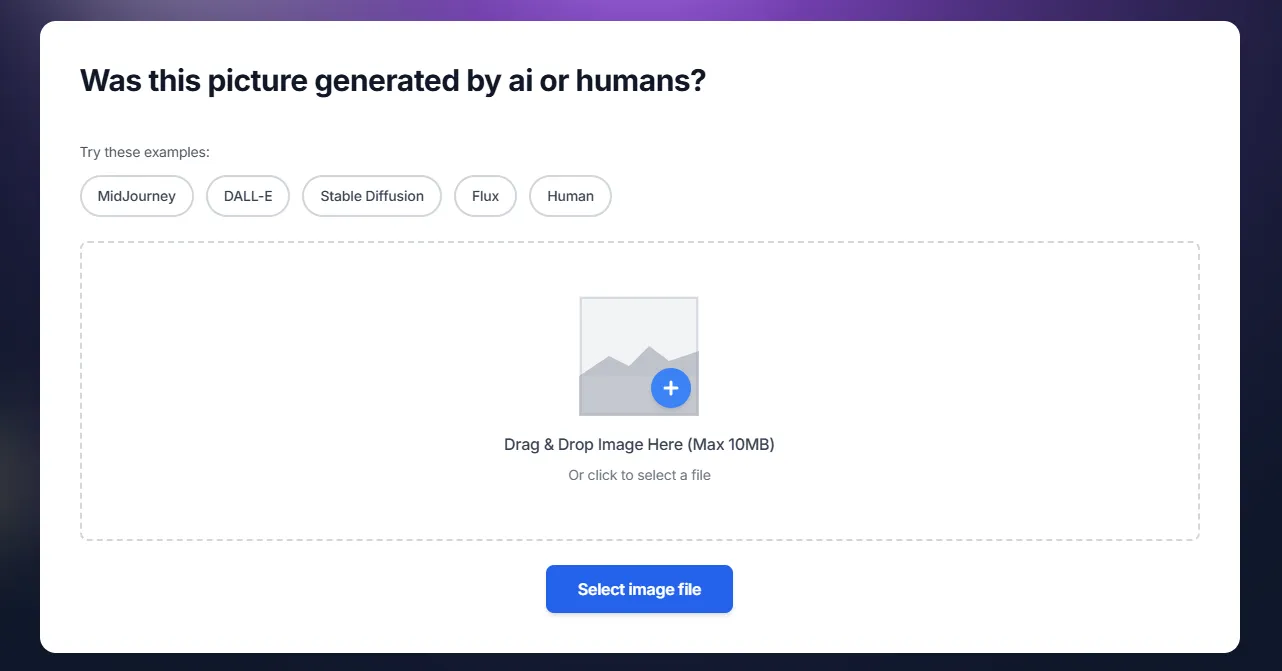This screenshot has height=671, width=1282.
Task: Try the DALL-E example
Action: pyautogui.click(x=248, y=196)
